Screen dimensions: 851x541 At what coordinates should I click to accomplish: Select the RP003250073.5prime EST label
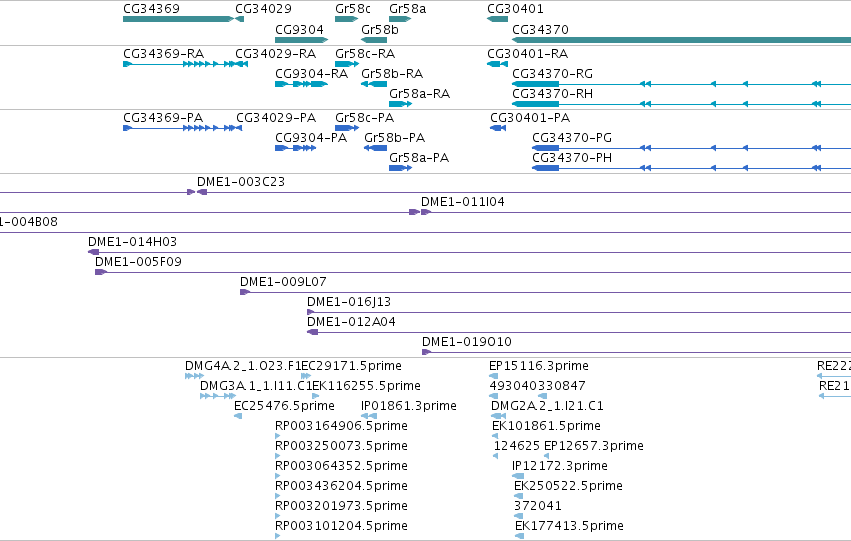341,447
